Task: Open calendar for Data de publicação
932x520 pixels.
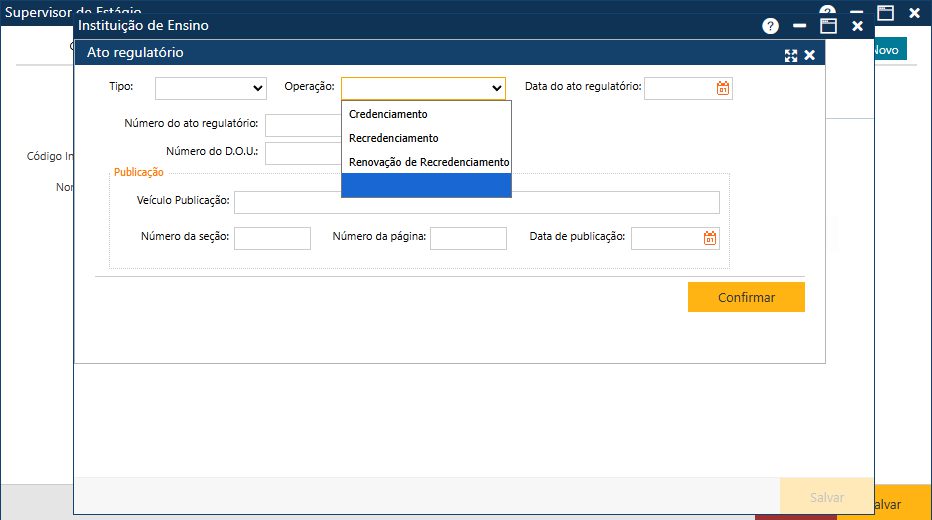Action: point(710,238)
